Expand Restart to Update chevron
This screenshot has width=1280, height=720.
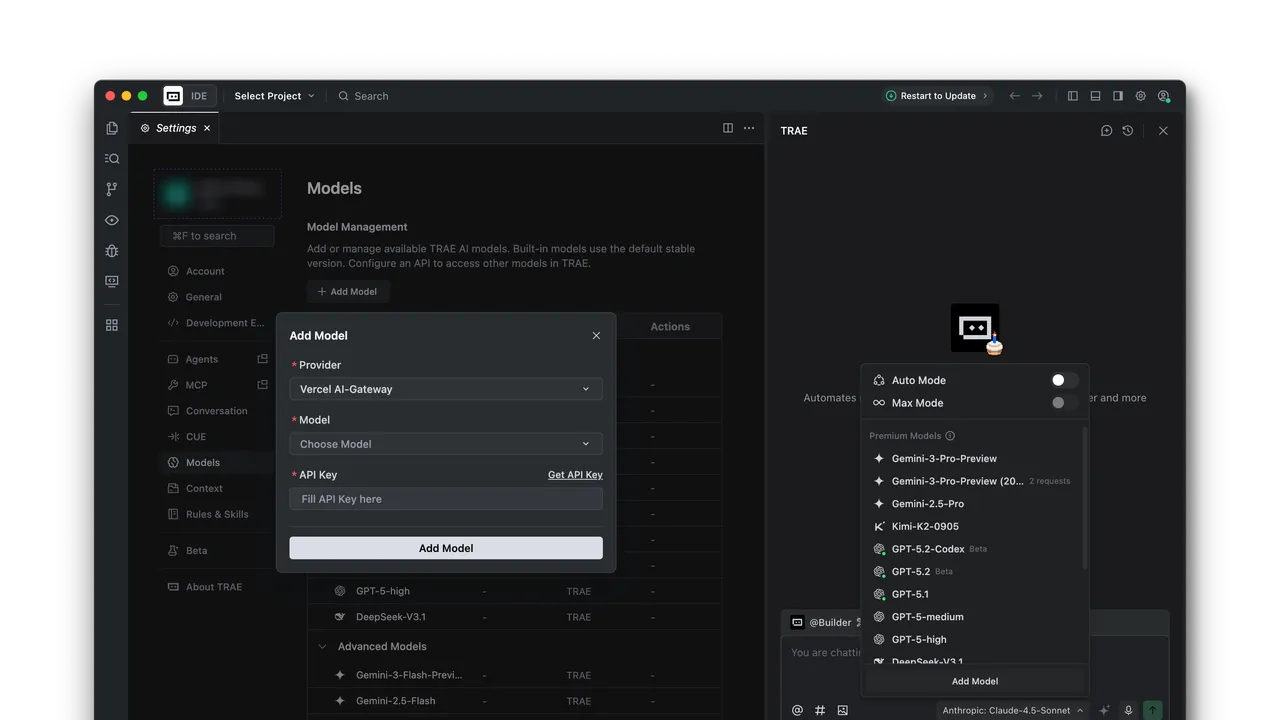[985, 96]
